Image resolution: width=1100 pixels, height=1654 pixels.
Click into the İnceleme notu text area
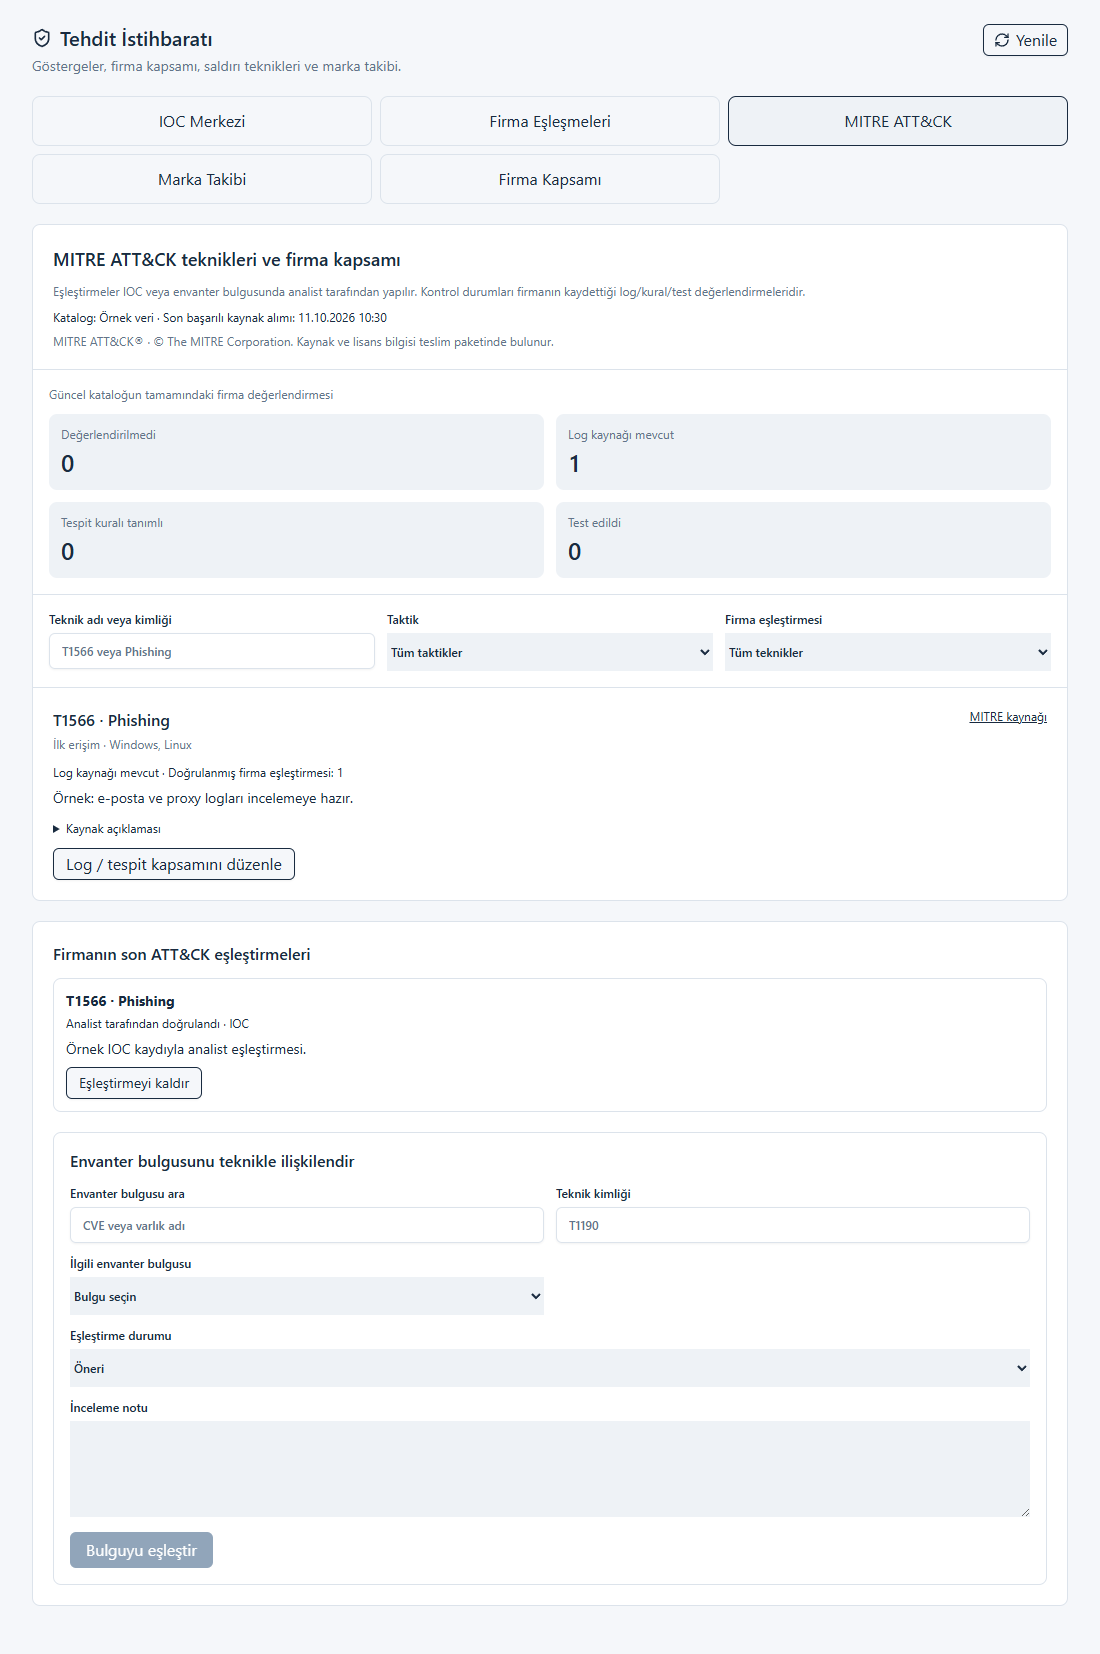[x=550, y=1469]
